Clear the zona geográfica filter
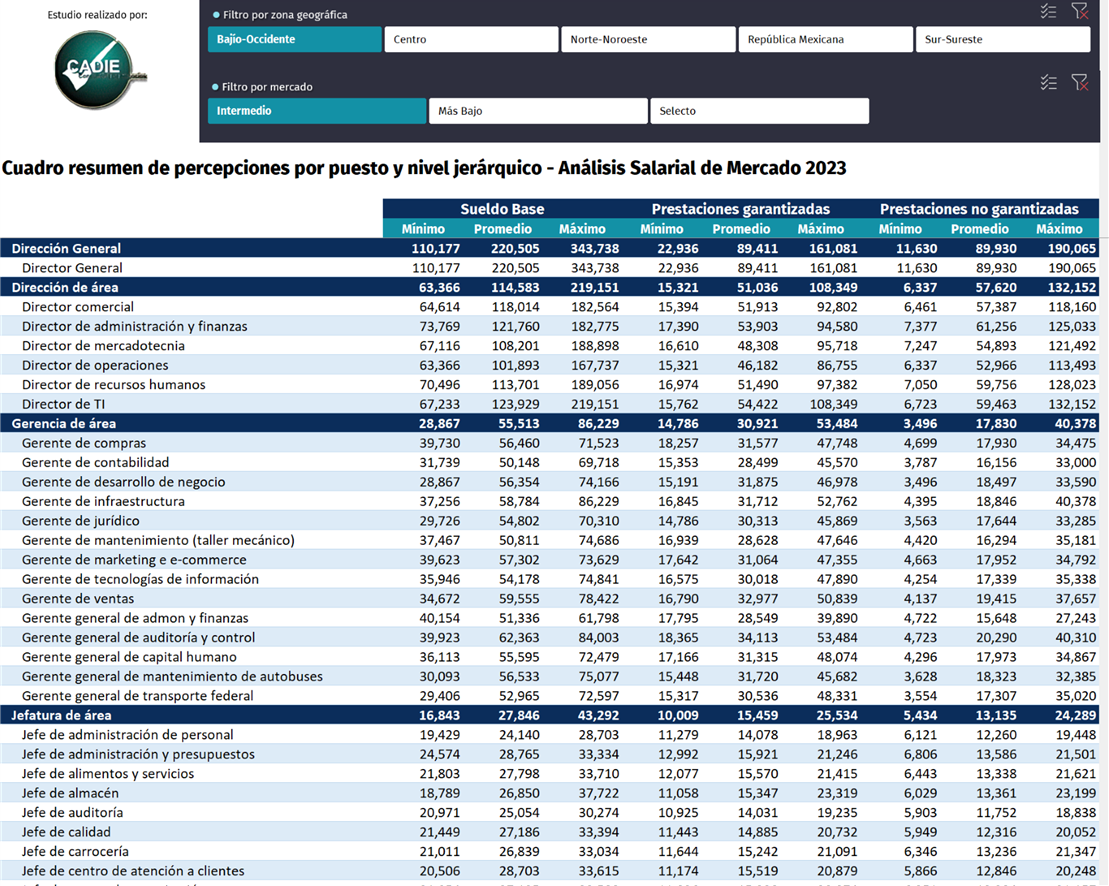Viewport: 1109px width, 886px height. (1079, 11)
